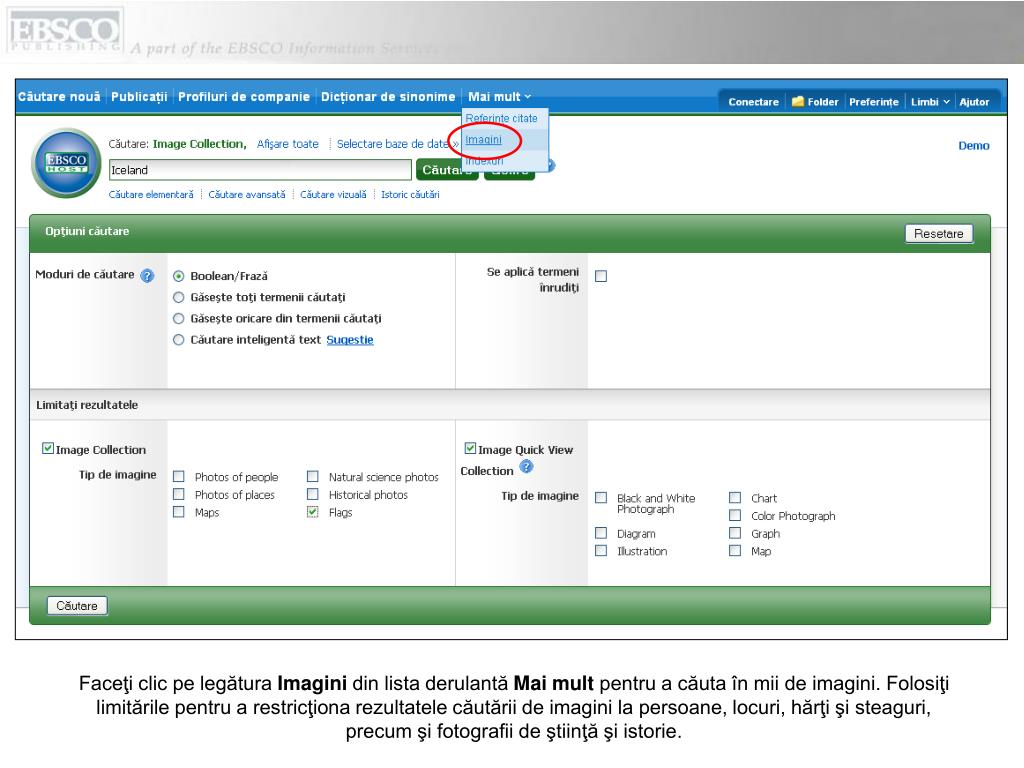Click Căutare elementară link

pyautogui.click(x=151, y=195)
